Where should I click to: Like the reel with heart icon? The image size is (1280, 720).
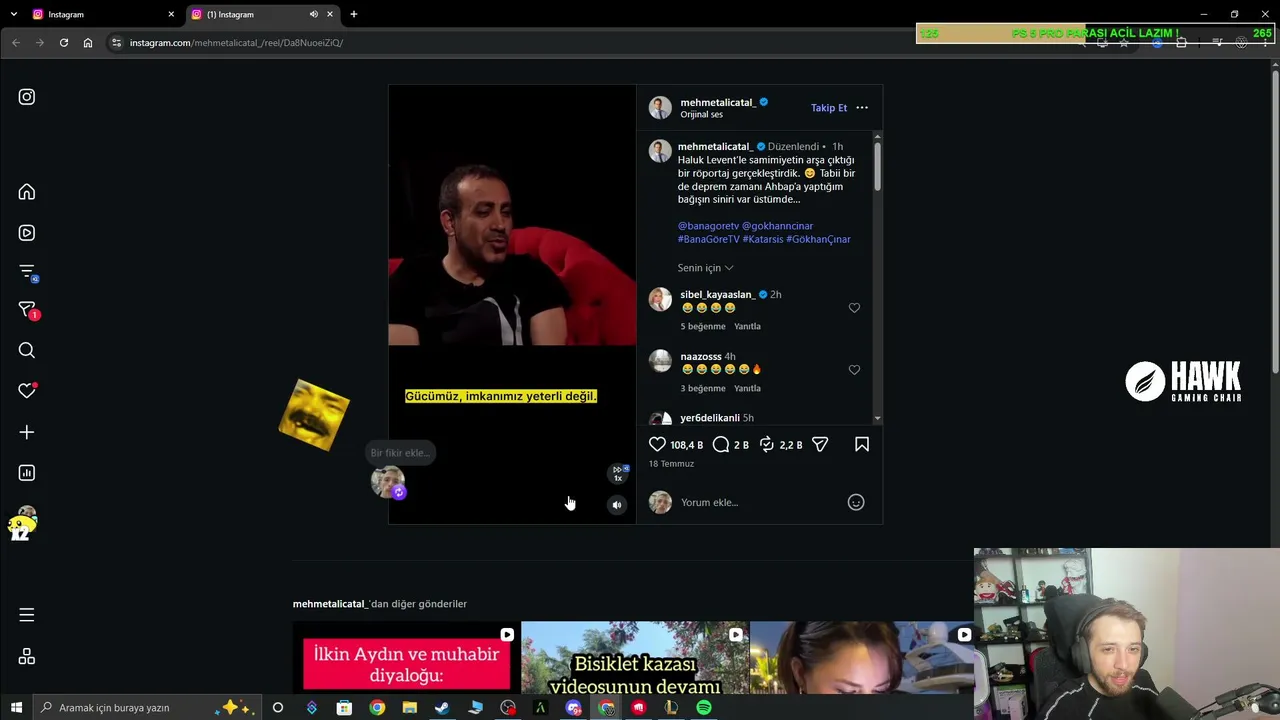click(657, 444)
